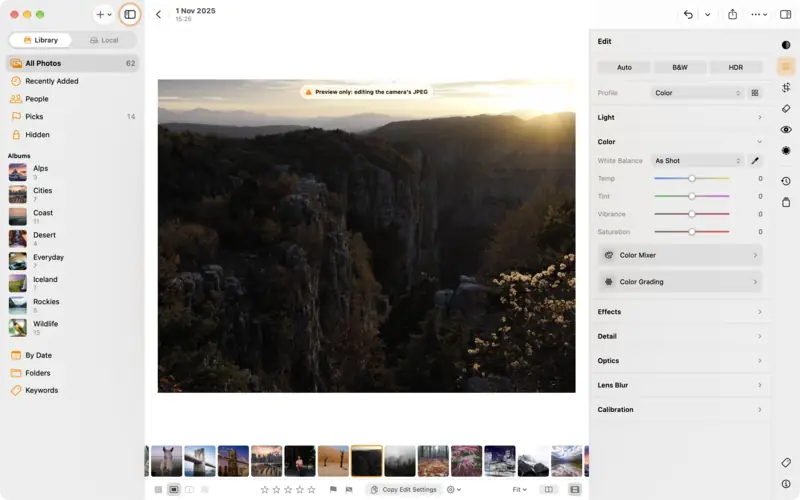This screenshot has width=800, height=500.
Task: Rate the photo five stars
Action: click(x=312, y=490)
